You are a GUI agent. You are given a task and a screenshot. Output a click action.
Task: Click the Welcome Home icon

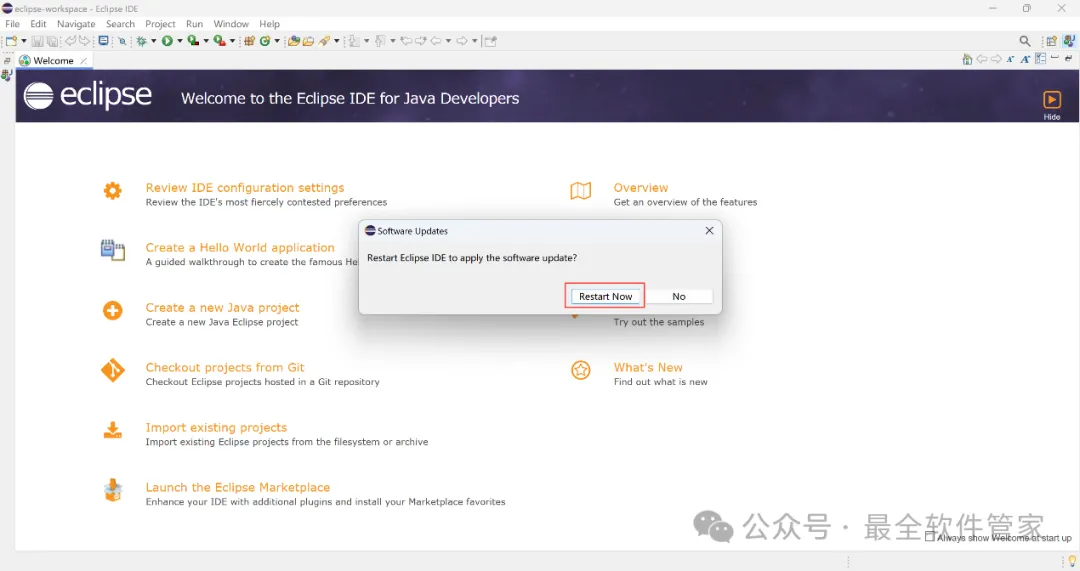coord(967,59)
